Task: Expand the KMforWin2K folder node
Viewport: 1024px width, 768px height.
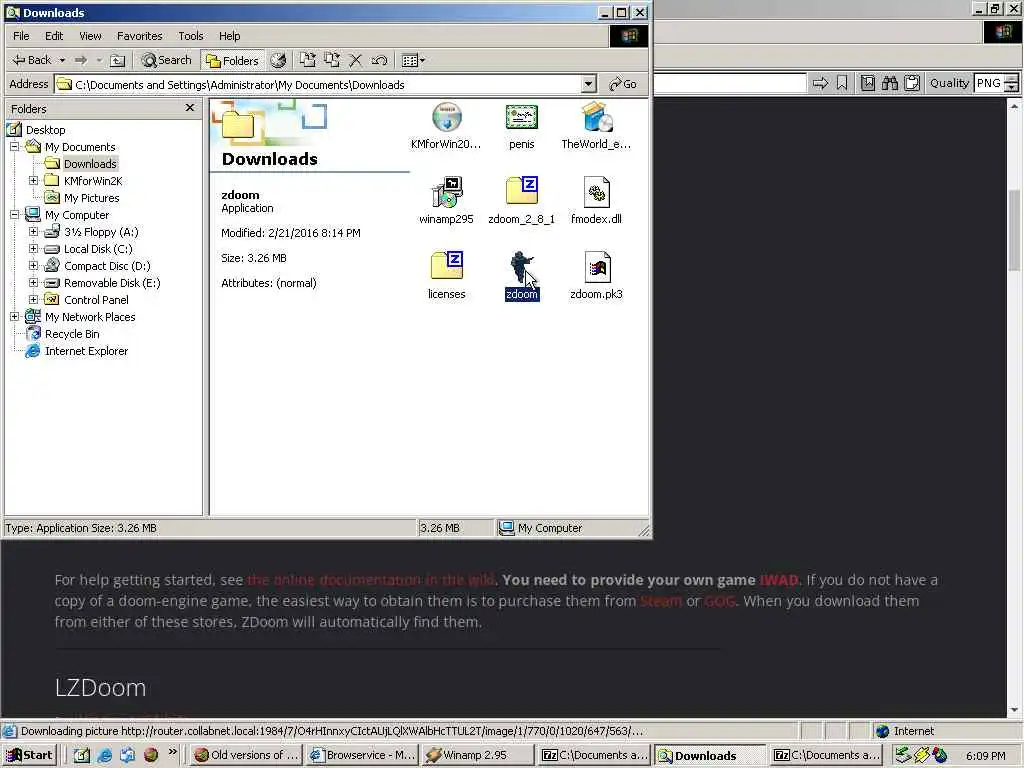Action: [33, 181]
